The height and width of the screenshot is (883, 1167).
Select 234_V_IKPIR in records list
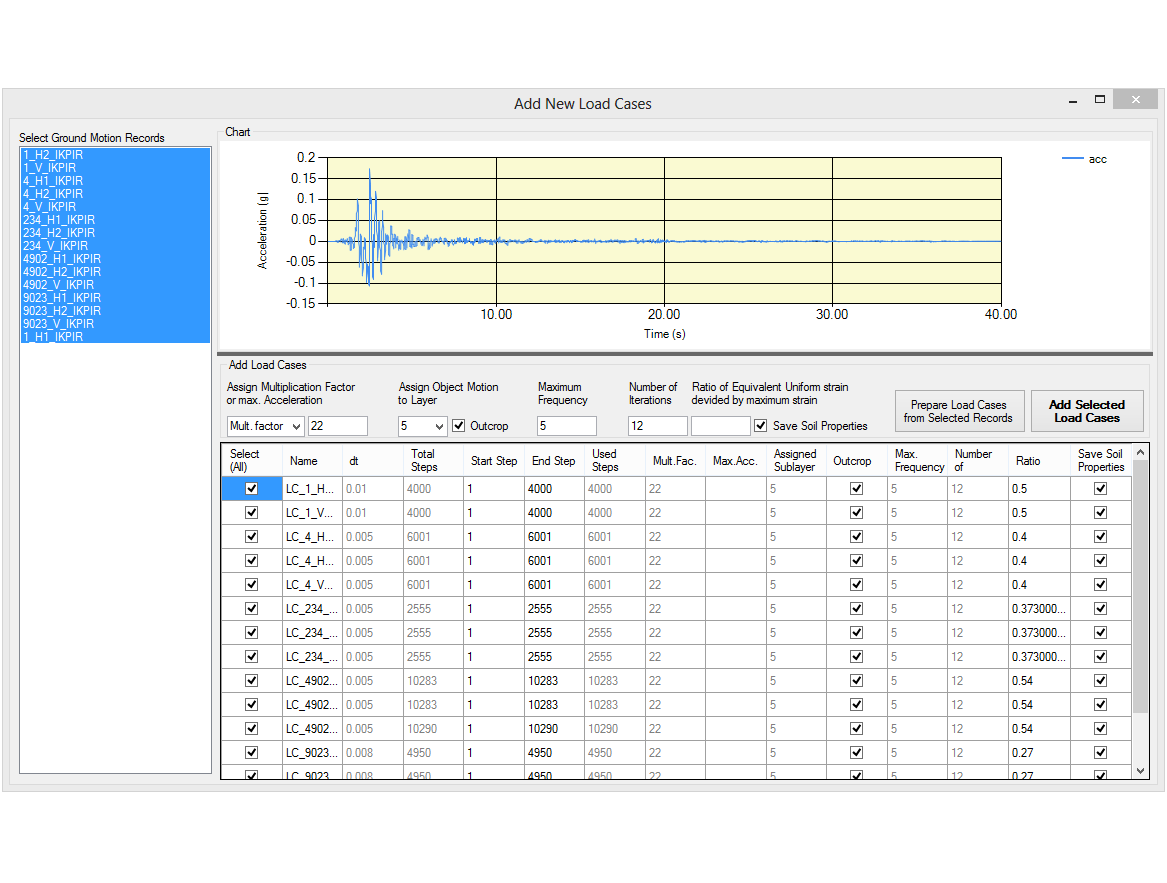(x=56, y=246)
